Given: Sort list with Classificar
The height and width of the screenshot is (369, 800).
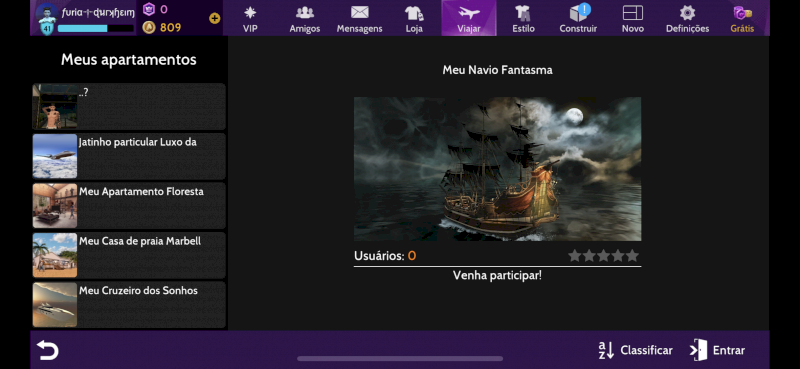Looking at the screenshot, I should click(635, 350).
